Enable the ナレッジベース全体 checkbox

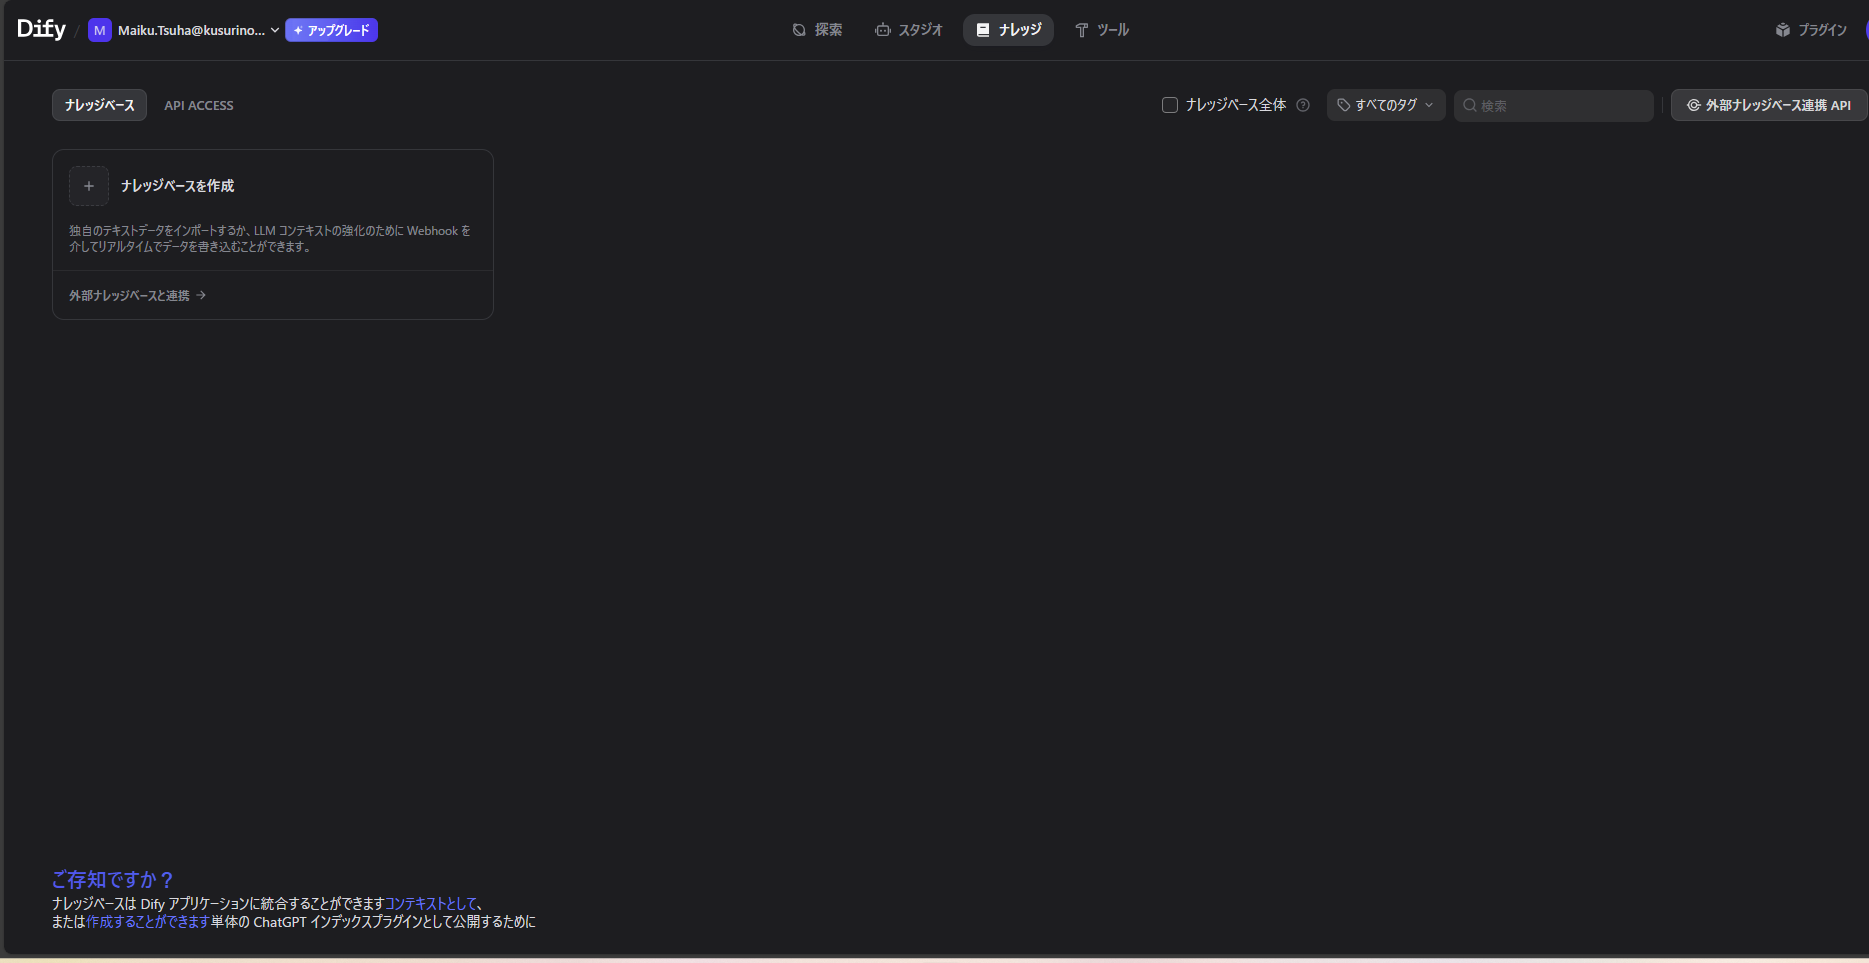click(1168, 104)
